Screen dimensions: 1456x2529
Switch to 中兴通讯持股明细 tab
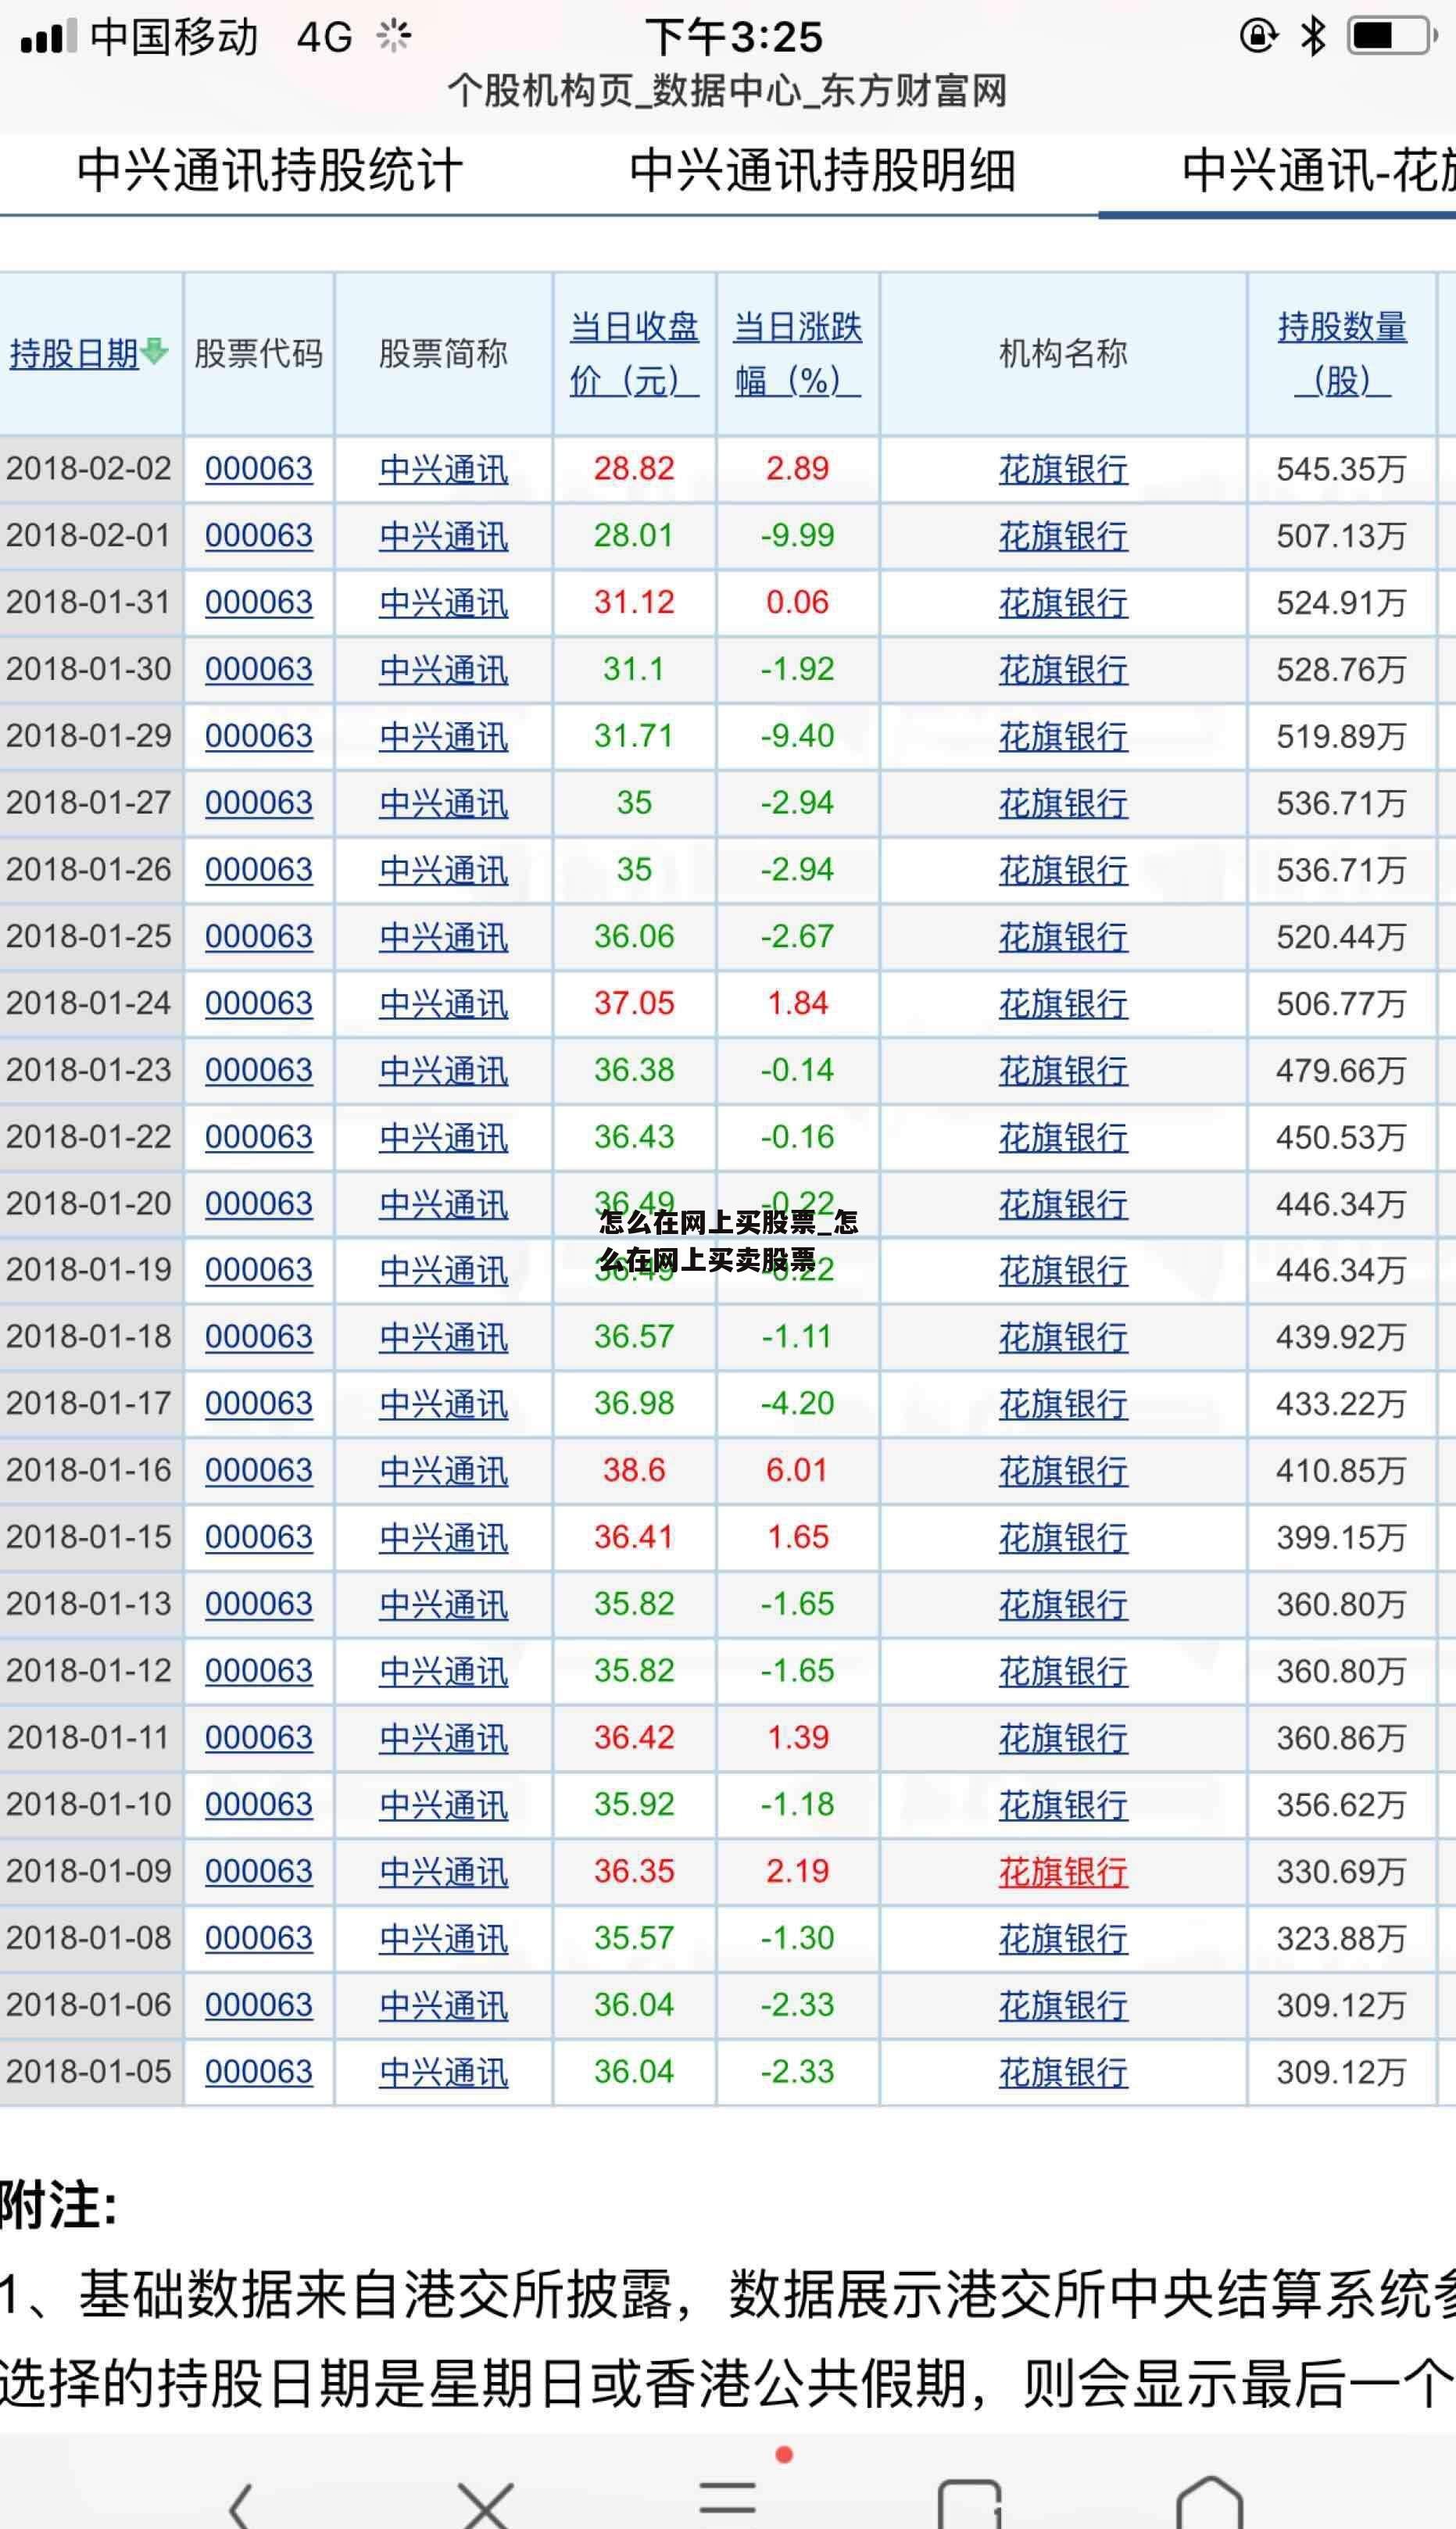click(822, 170)
